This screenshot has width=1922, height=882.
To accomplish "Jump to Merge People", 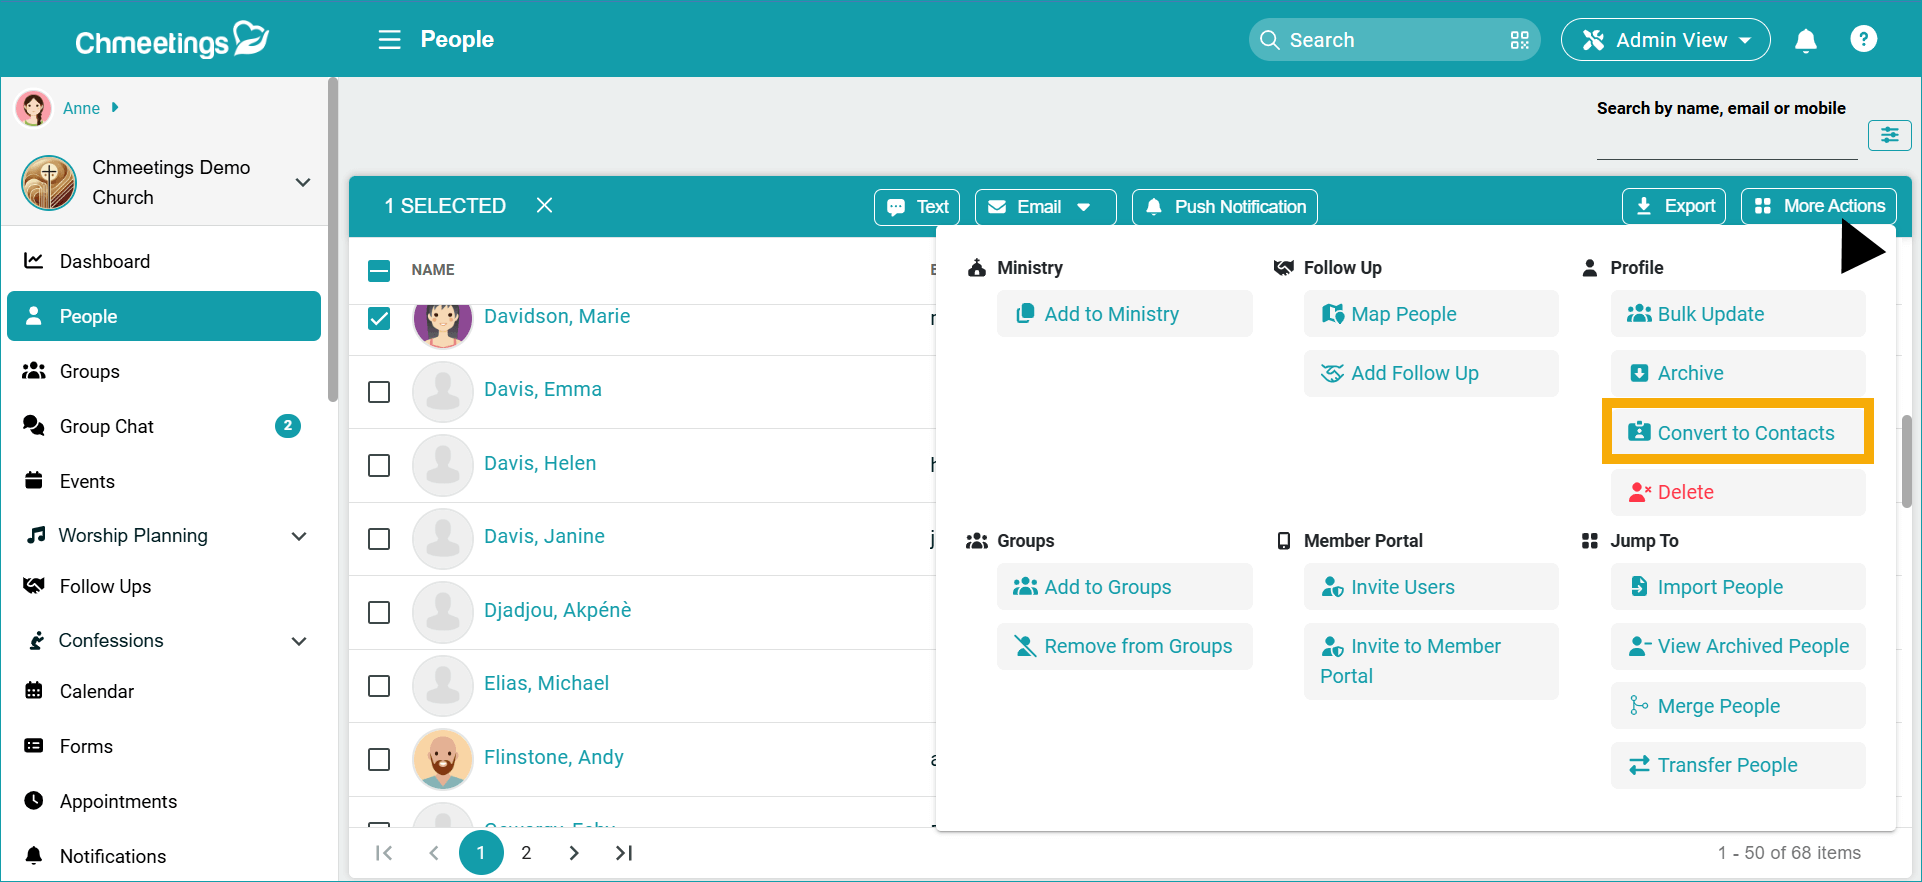I will [1738, 706].
